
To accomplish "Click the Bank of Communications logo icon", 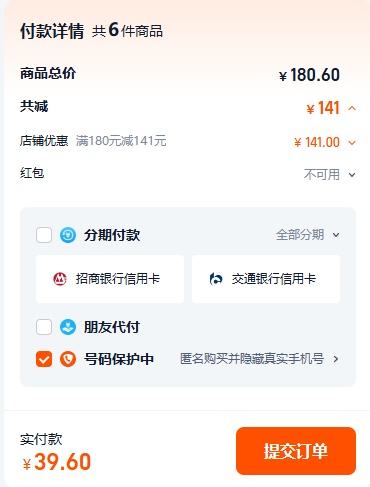I will [x=216, y=279].
